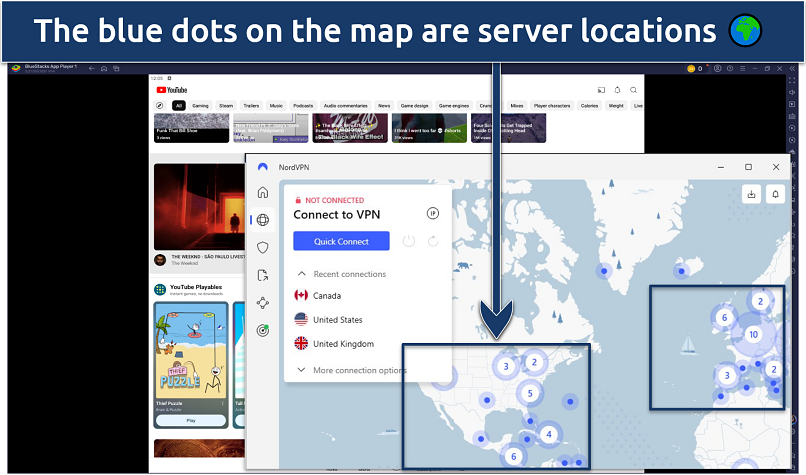This screenshot has width=806, height=475.
Task: Open the NordVPN home icon in sidebar
Action: [263, 193]
